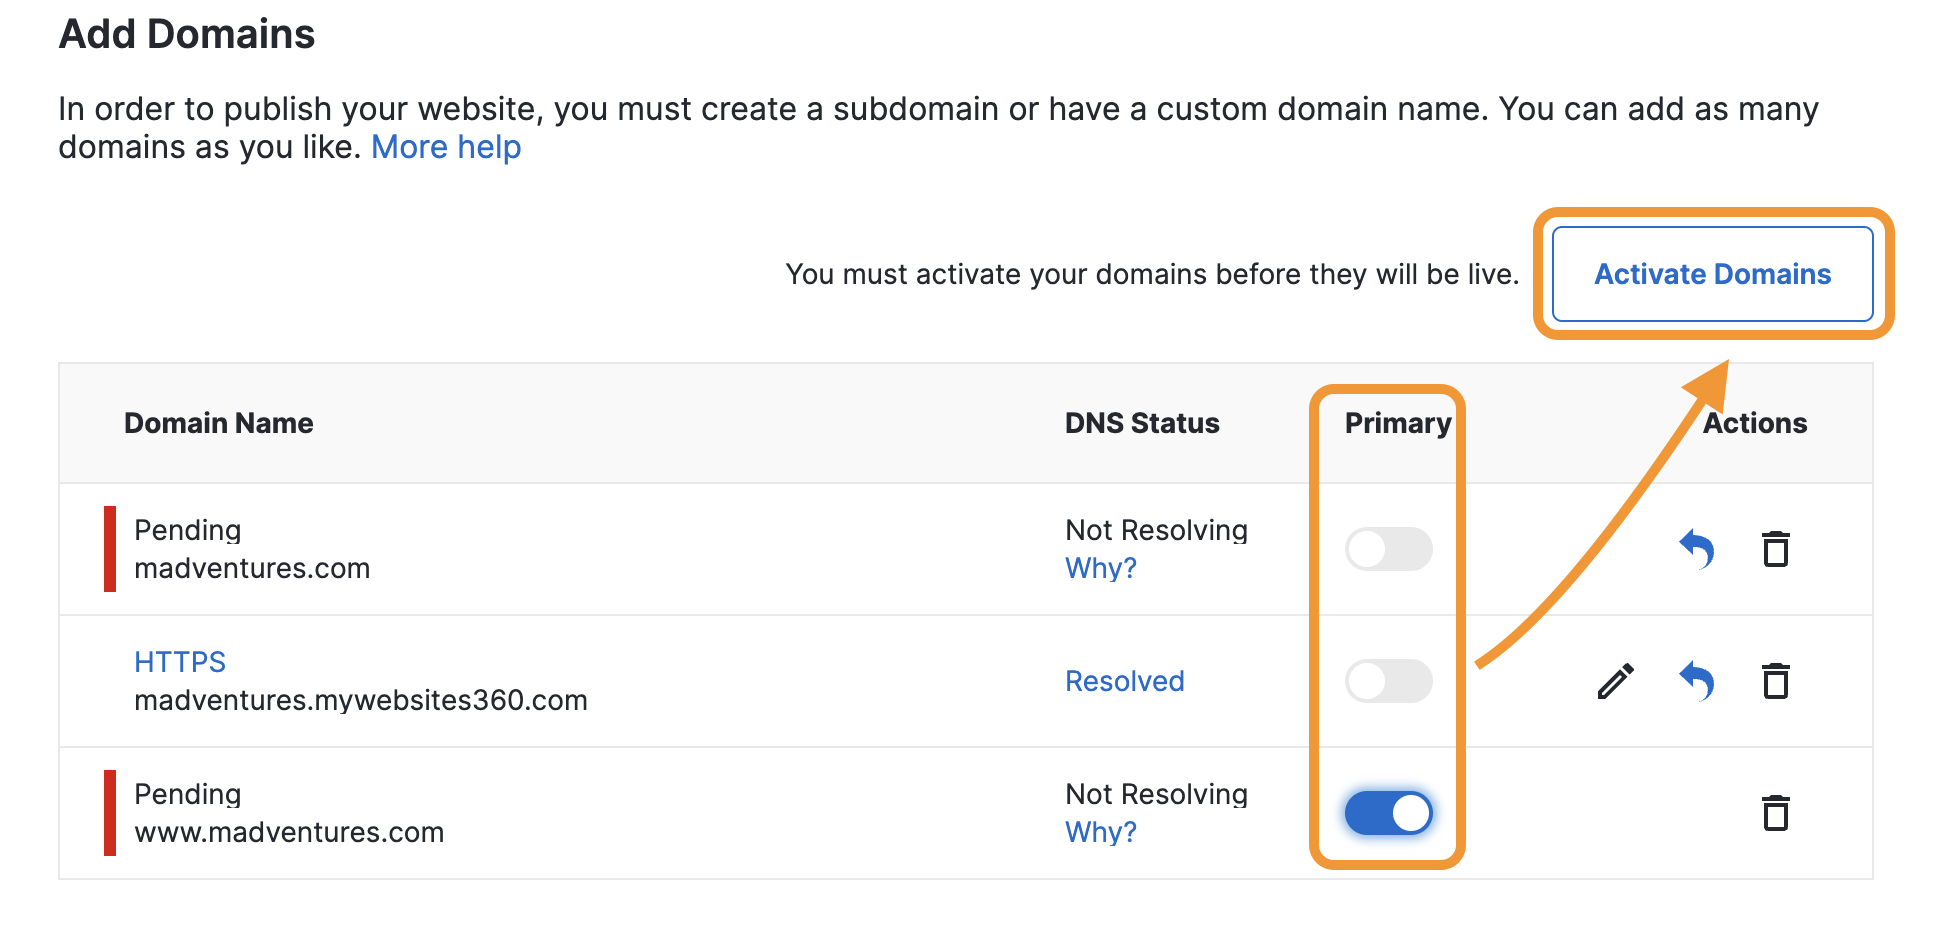1934x934 pixels.
Task: Click Why? link for www.madventures.com
Action: (1100, 832)
